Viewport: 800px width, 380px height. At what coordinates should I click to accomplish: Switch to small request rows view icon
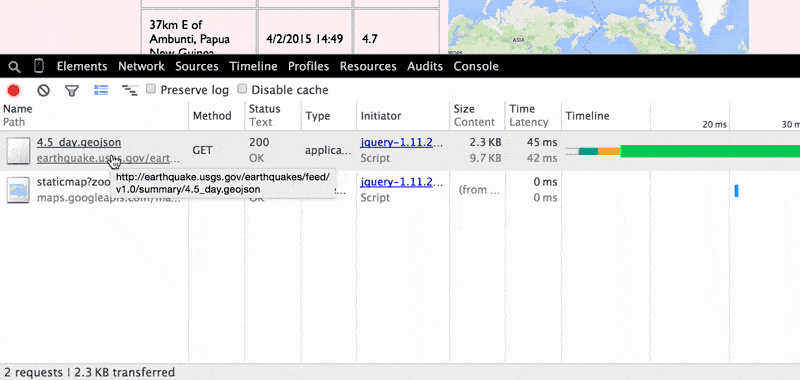[x=130, y=91]
